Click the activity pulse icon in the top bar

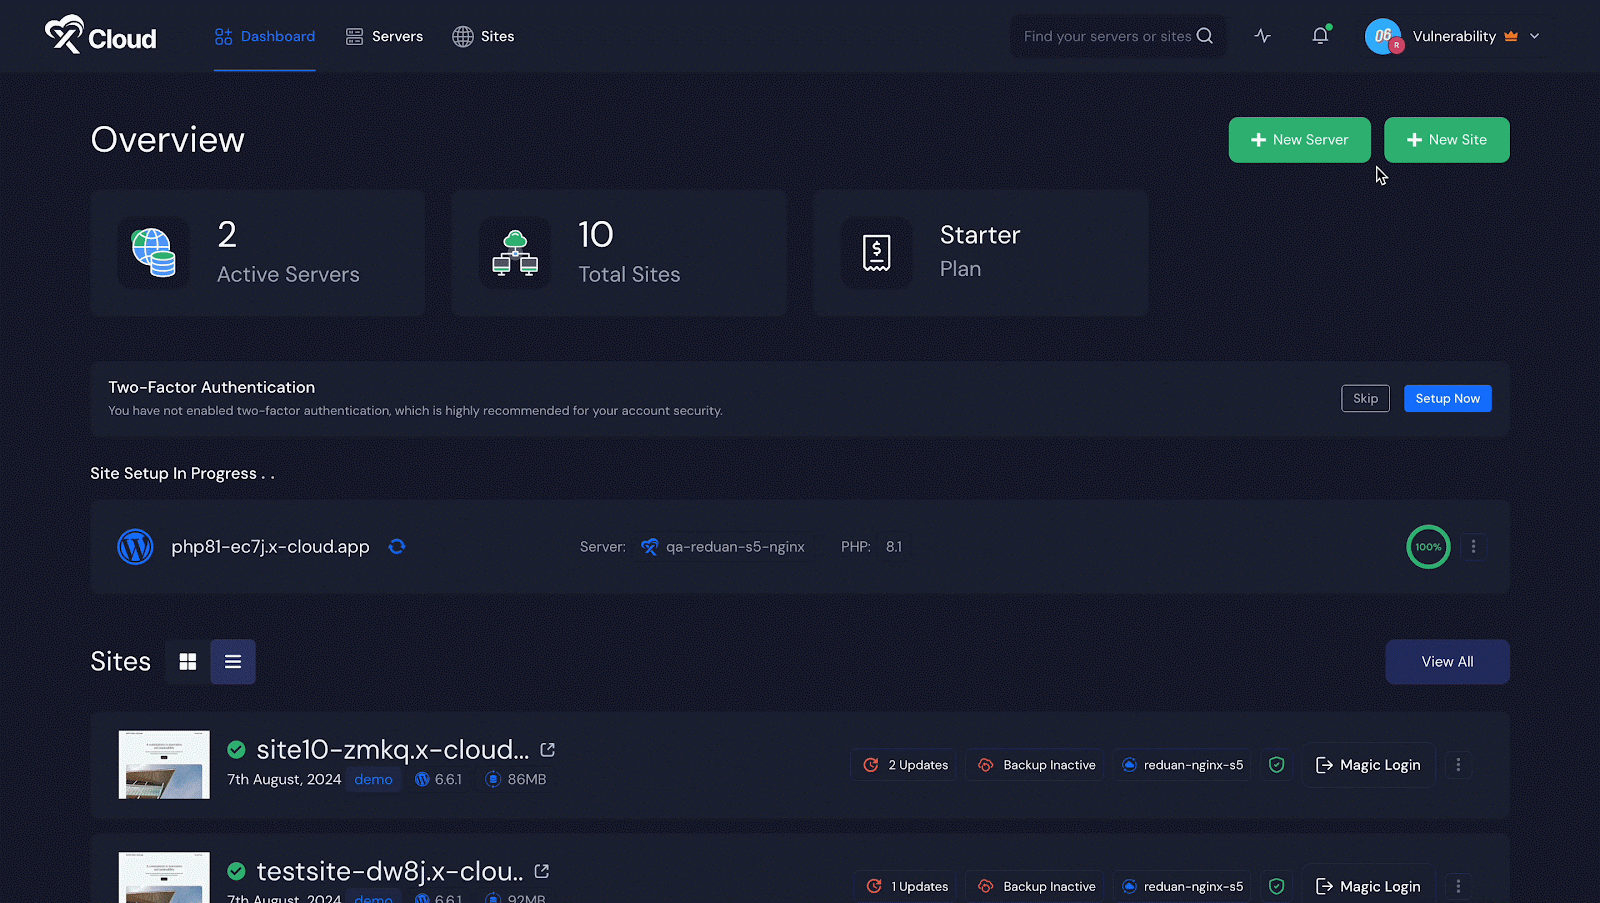[x=1262, y=35]
